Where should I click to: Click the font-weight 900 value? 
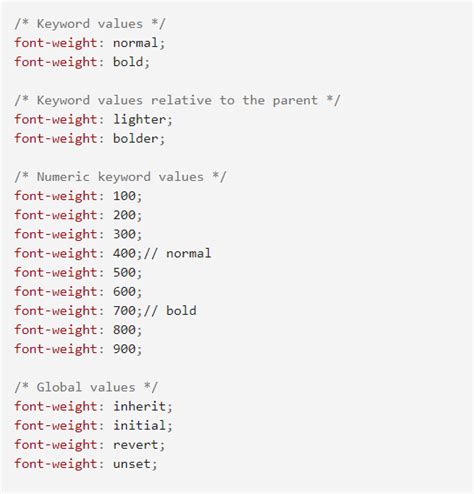pyautogui.click(x=124, y=349)
